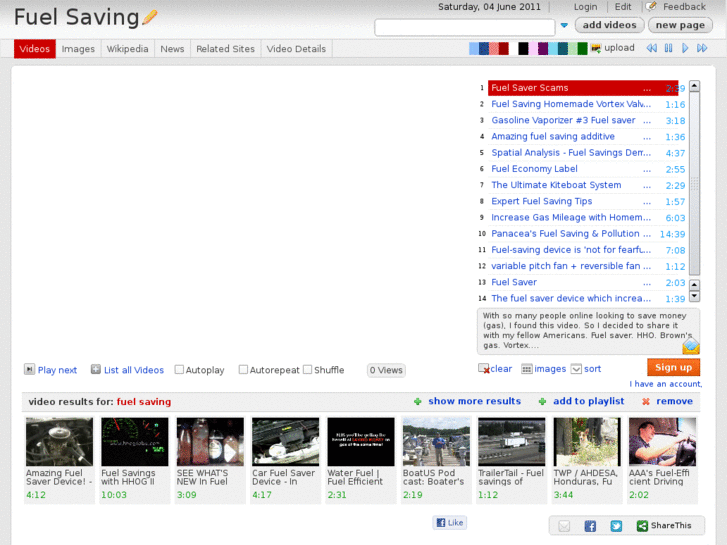Click the images grid icon
The width and height of the screenshot is (727, 545).
point(527,369)
